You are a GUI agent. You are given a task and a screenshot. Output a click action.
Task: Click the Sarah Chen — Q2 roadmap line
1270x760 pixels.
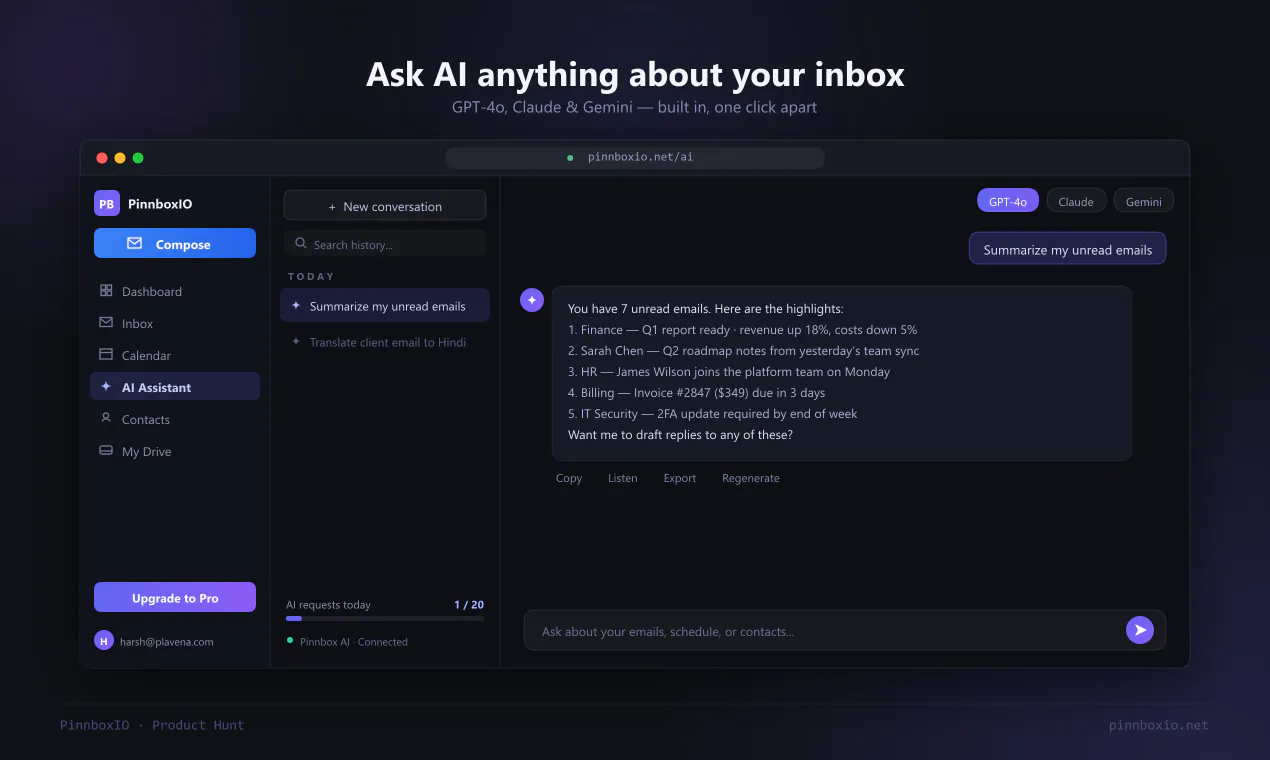pyautogui.click(x=743, y=351)
